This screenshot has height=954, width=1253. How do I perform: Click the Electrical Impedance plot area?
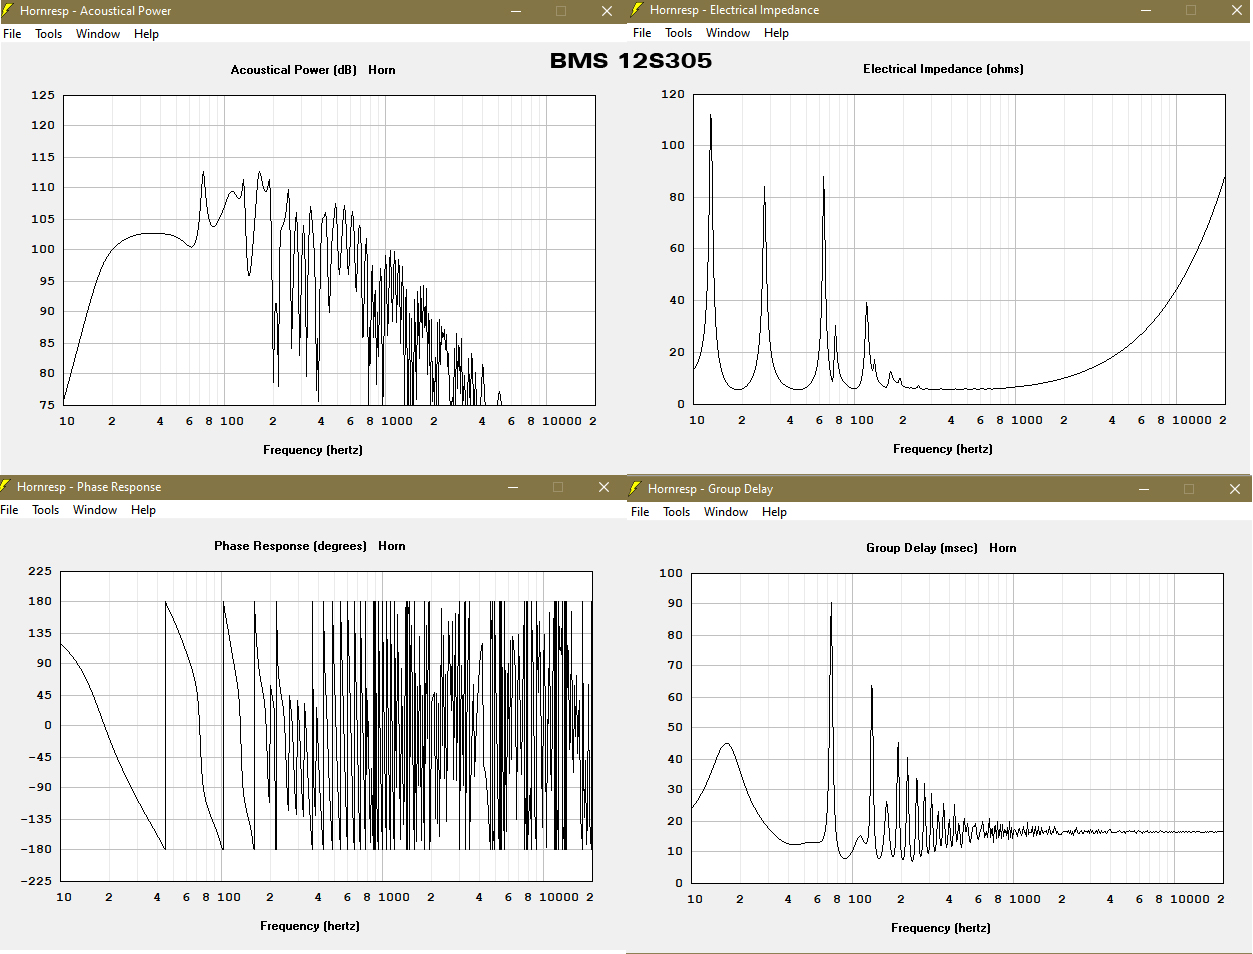click(x=959, y=249)
